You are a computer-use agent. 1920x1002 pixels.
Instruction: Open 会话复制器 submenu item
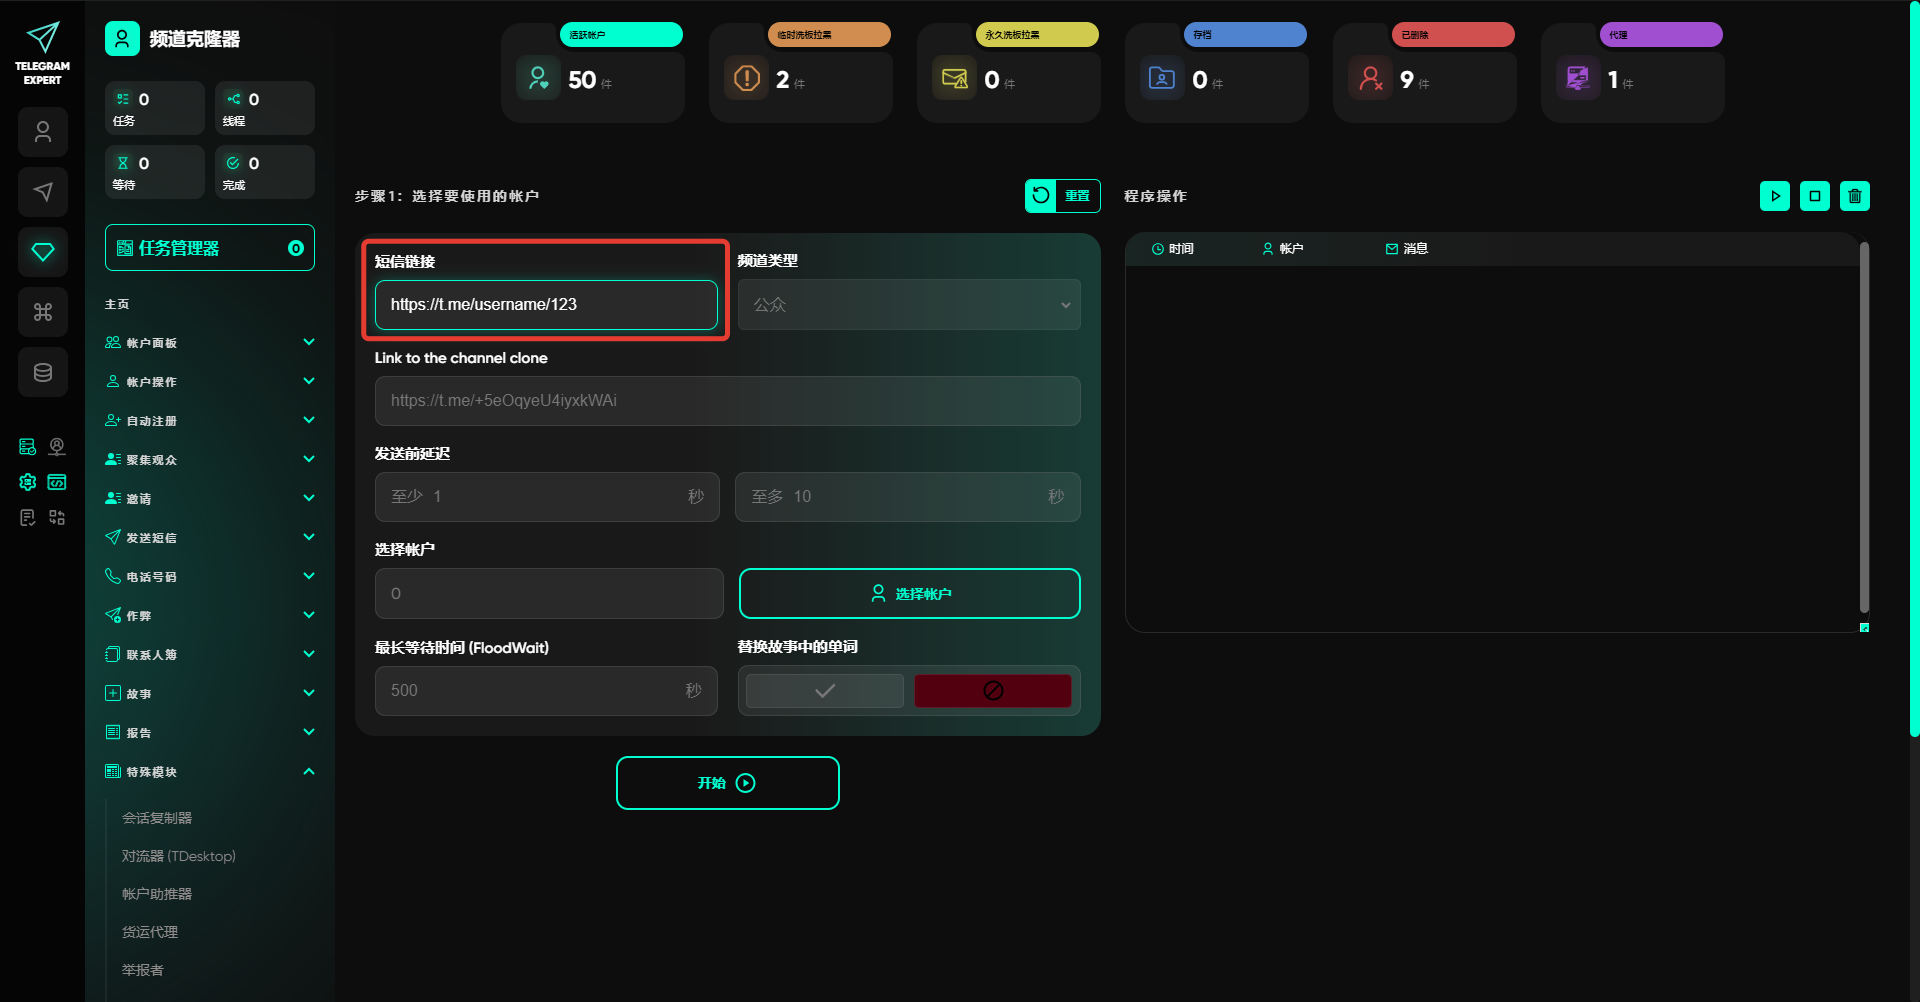pos(157,818)
